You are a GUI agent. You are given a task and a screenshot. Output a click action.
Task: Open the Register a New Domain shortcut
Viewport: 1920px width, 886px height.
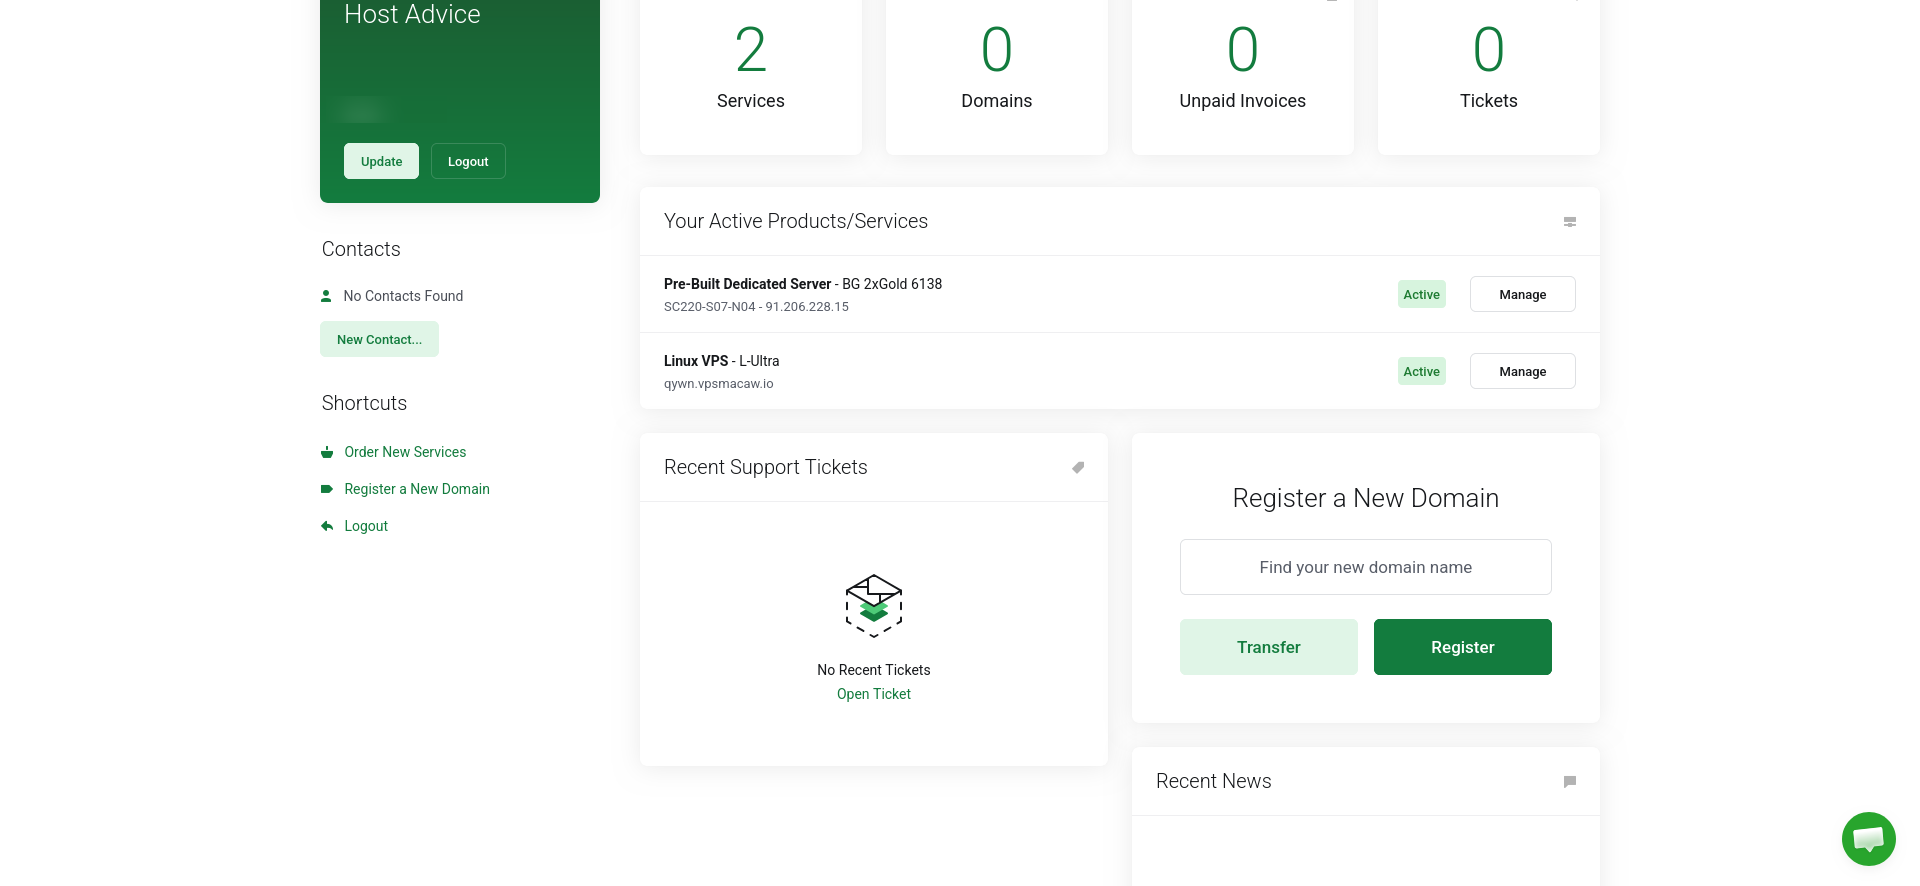point(417,489)
